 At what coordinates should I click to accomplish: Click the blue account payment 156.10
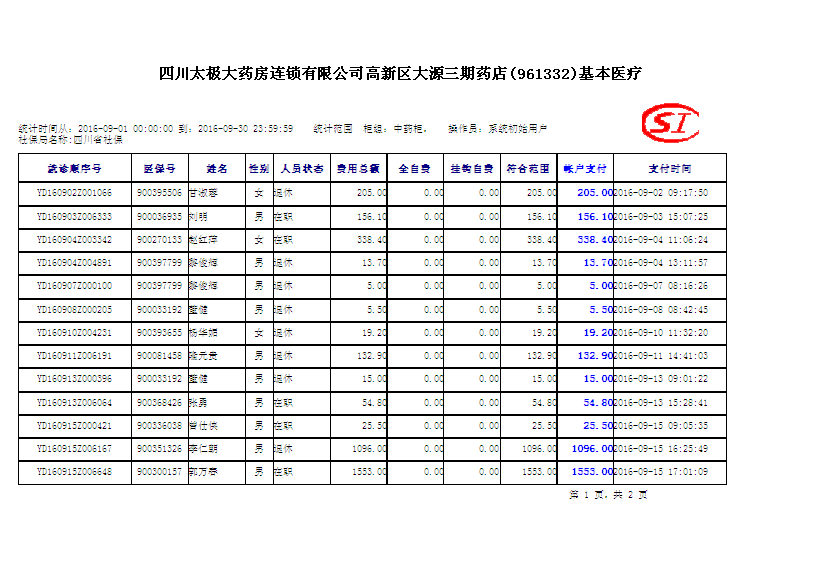(595, 216)
